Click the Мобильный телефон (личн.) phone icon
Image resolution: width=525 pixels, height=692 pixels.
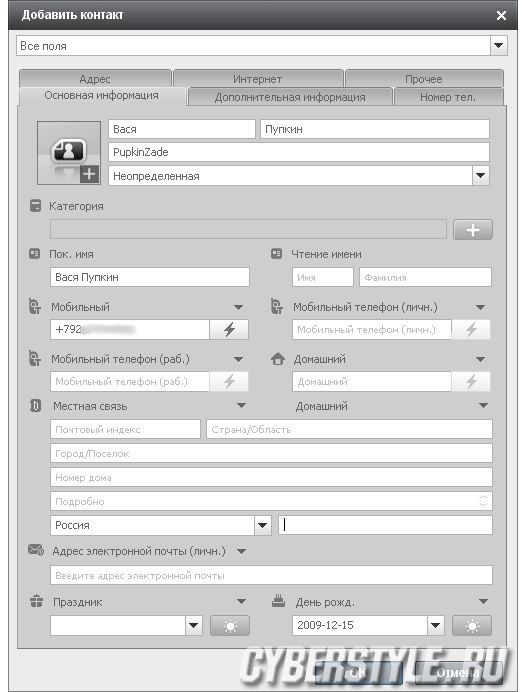point(277,306)
